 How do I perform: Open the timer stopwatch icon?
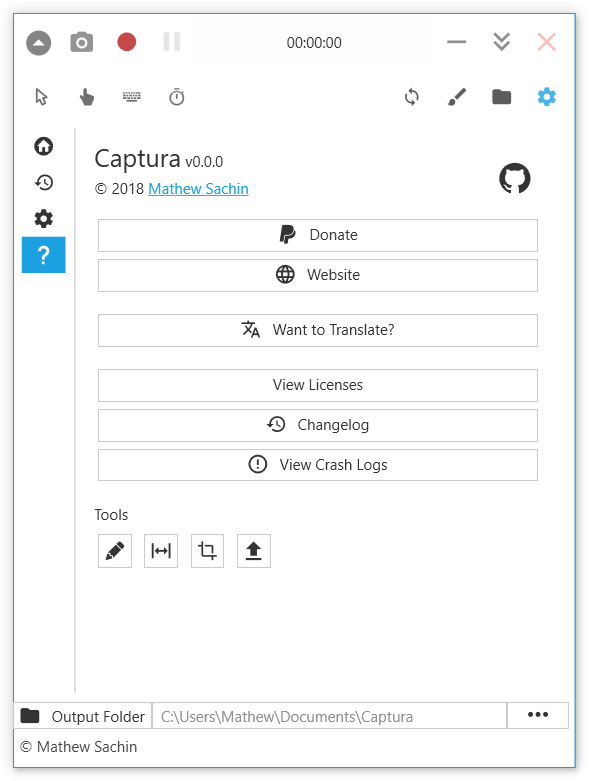pos(177,97)
